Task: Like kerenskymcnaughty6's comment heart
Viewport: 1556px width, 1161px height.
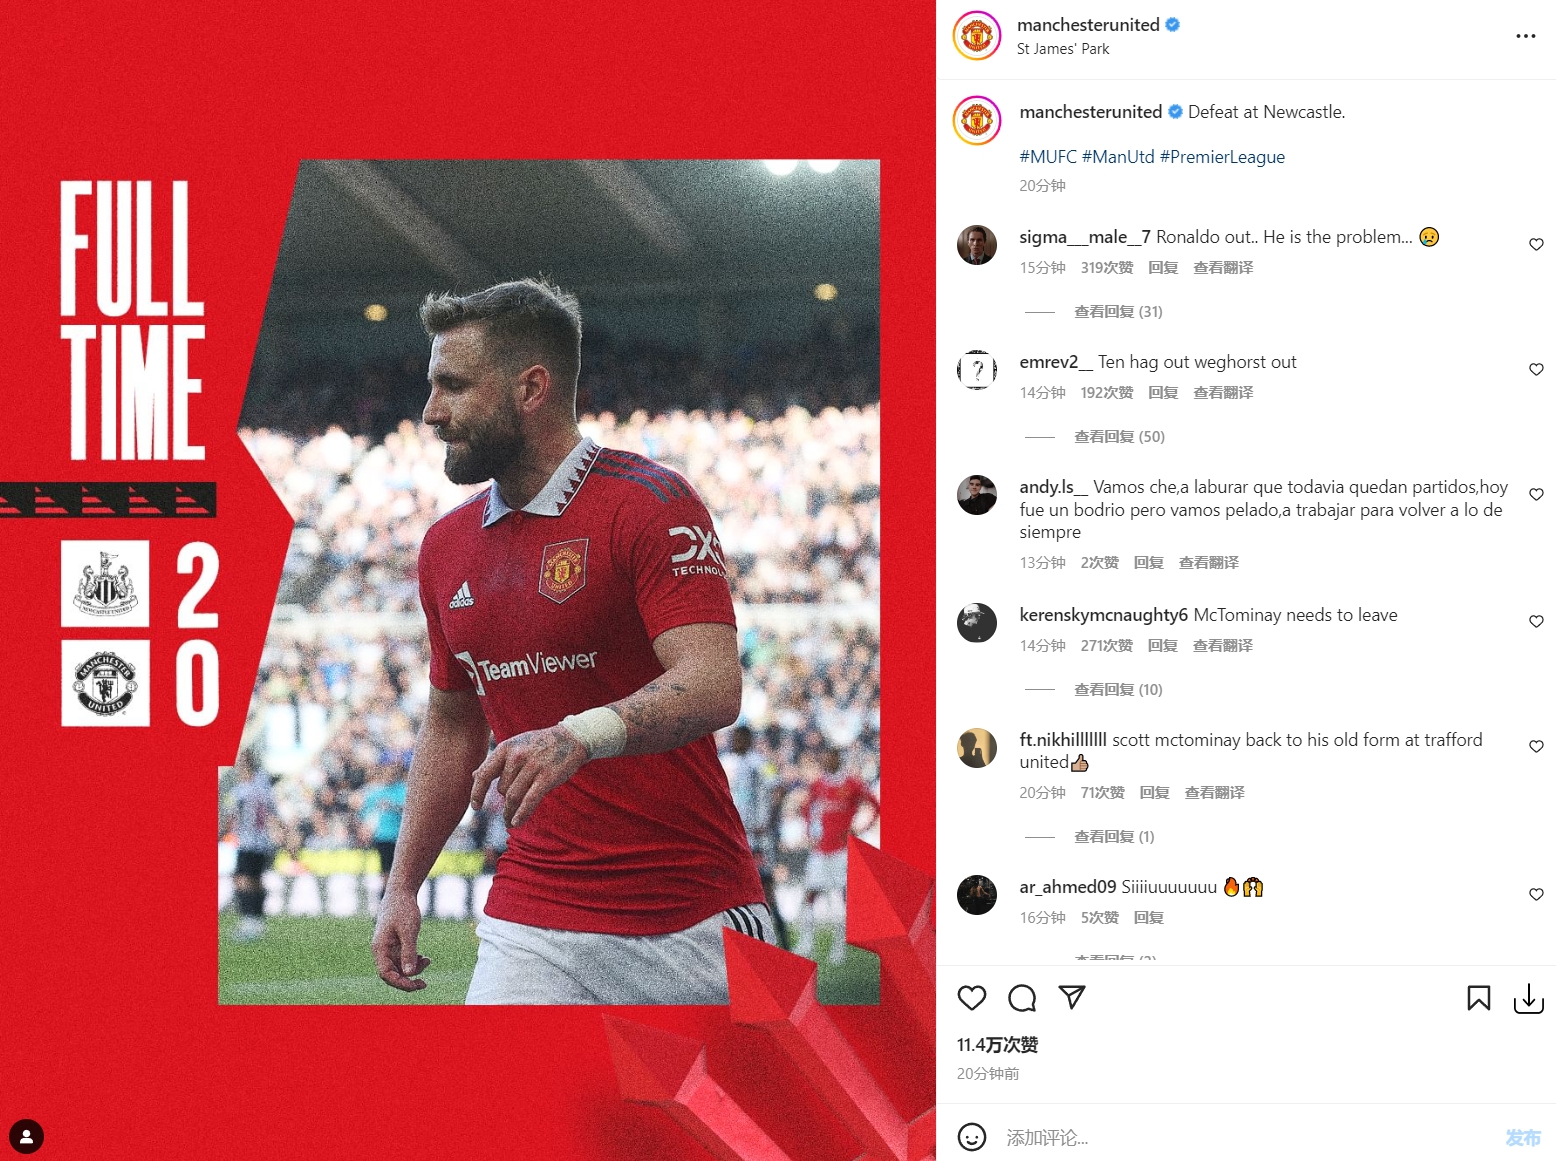Action: [1536, 621]
